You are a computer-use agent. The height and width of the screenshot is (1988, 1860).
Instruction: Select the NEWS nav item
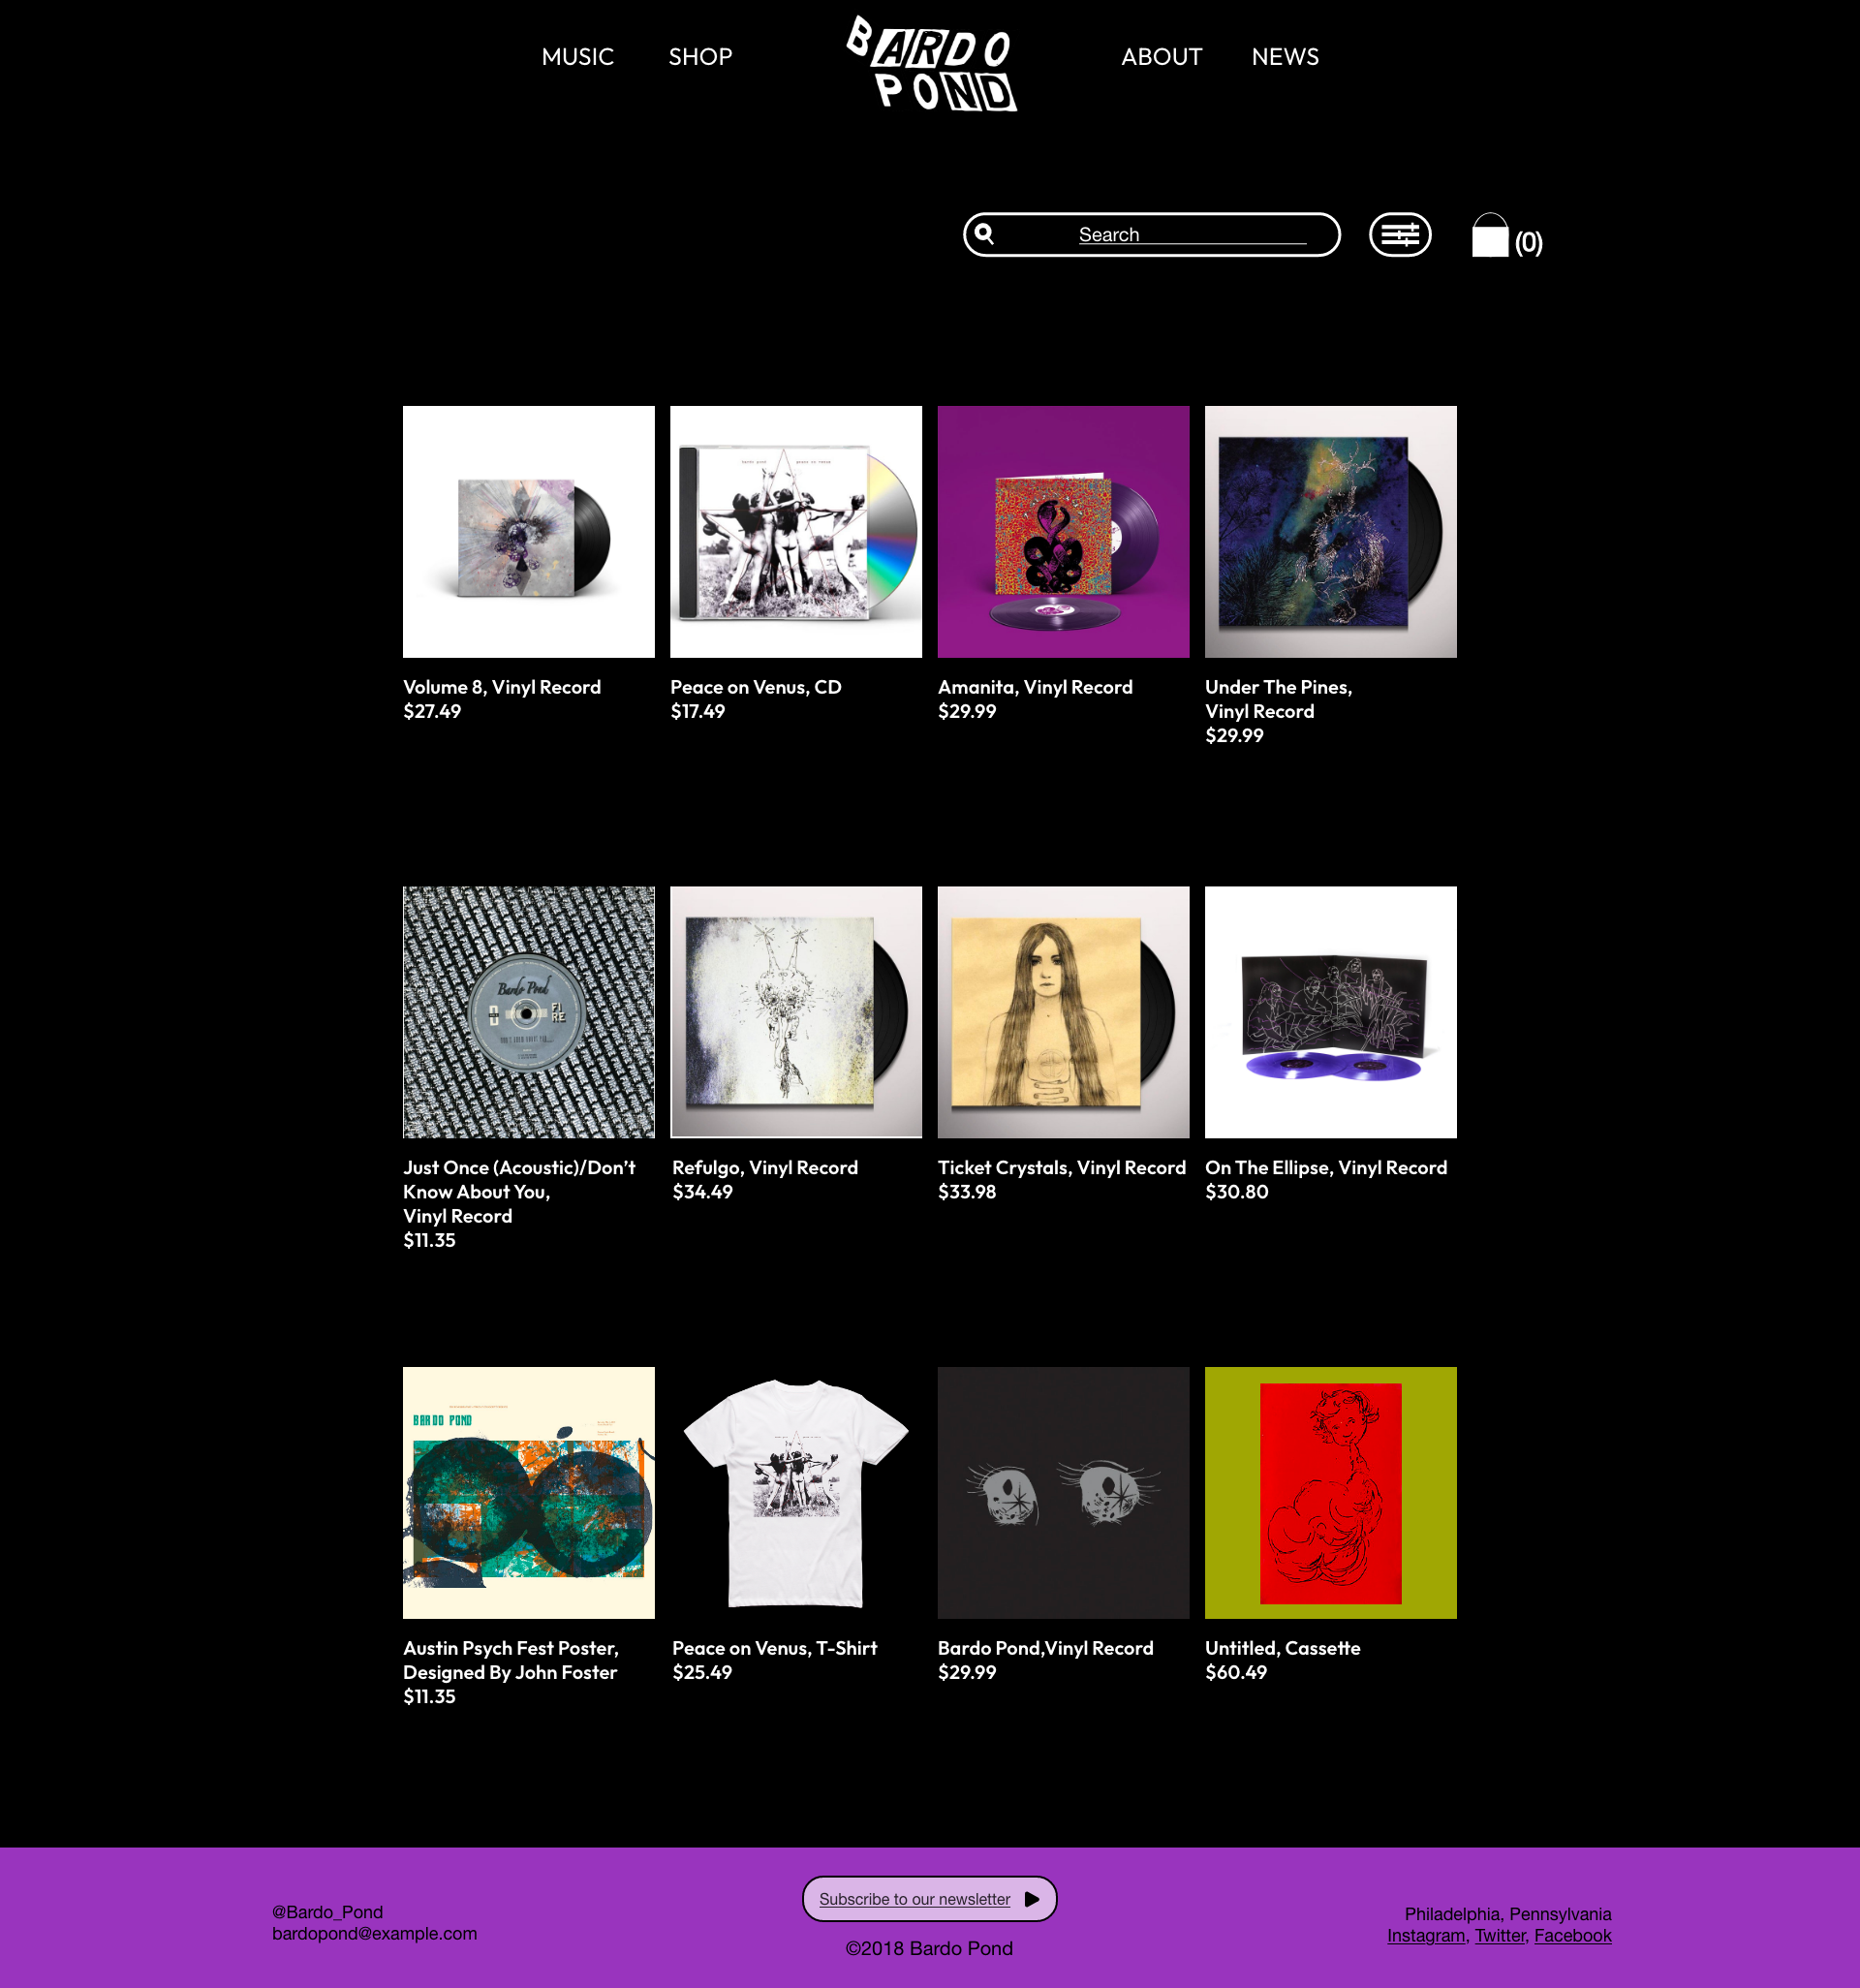[1285, 57]
